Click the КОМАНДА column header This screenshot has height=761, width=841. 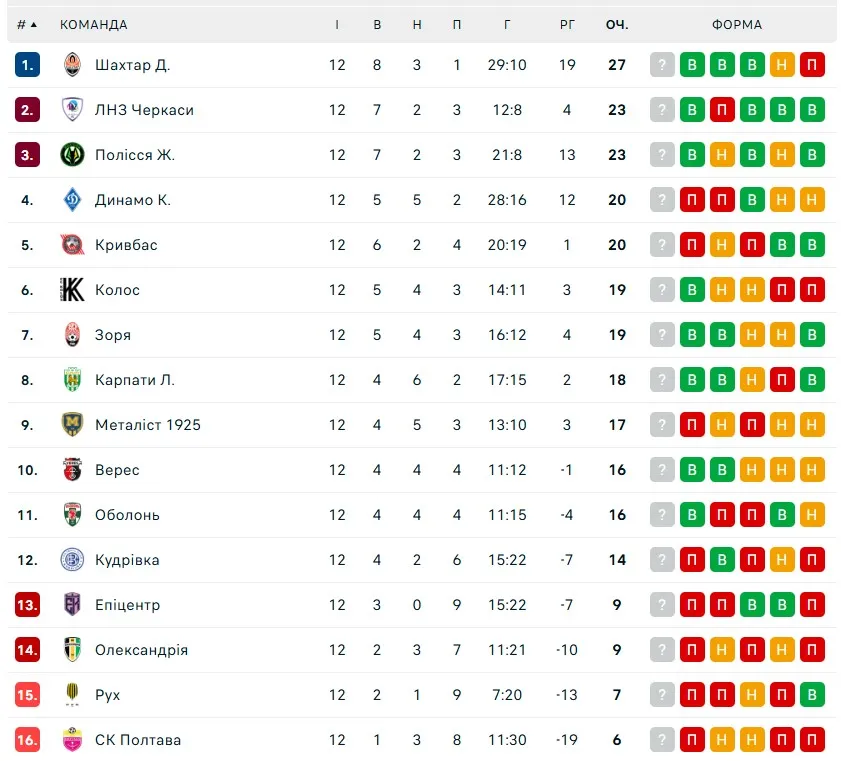(94, 24)
